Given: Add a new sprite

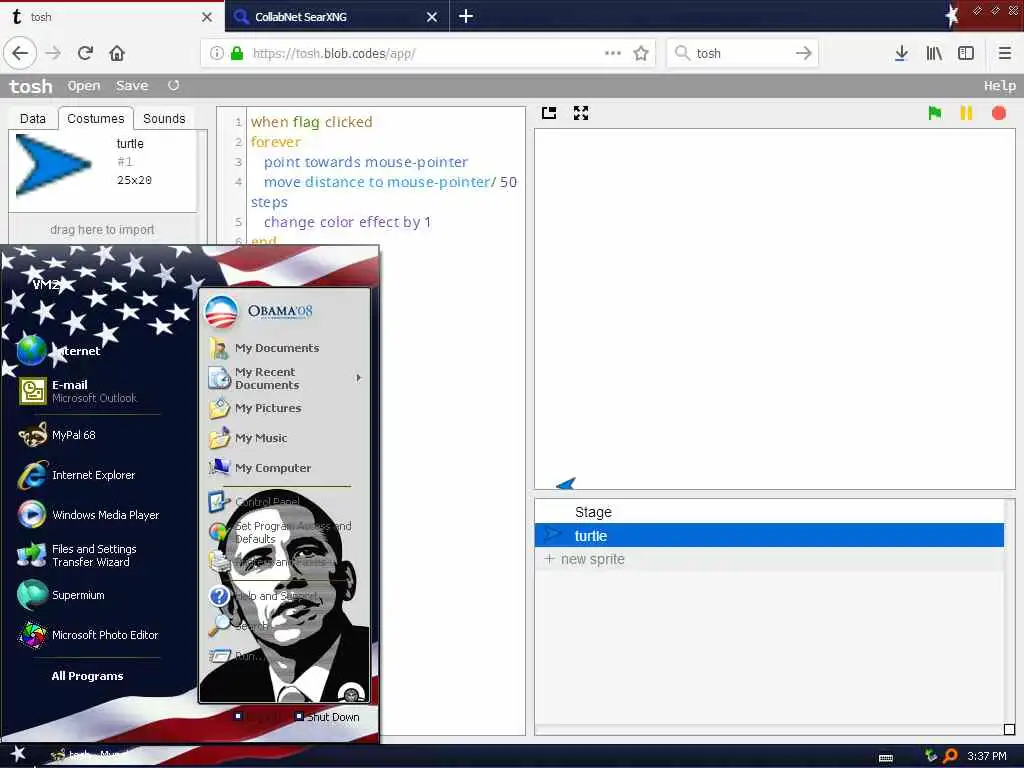Looking at the screenshot, I should (769, 559).
